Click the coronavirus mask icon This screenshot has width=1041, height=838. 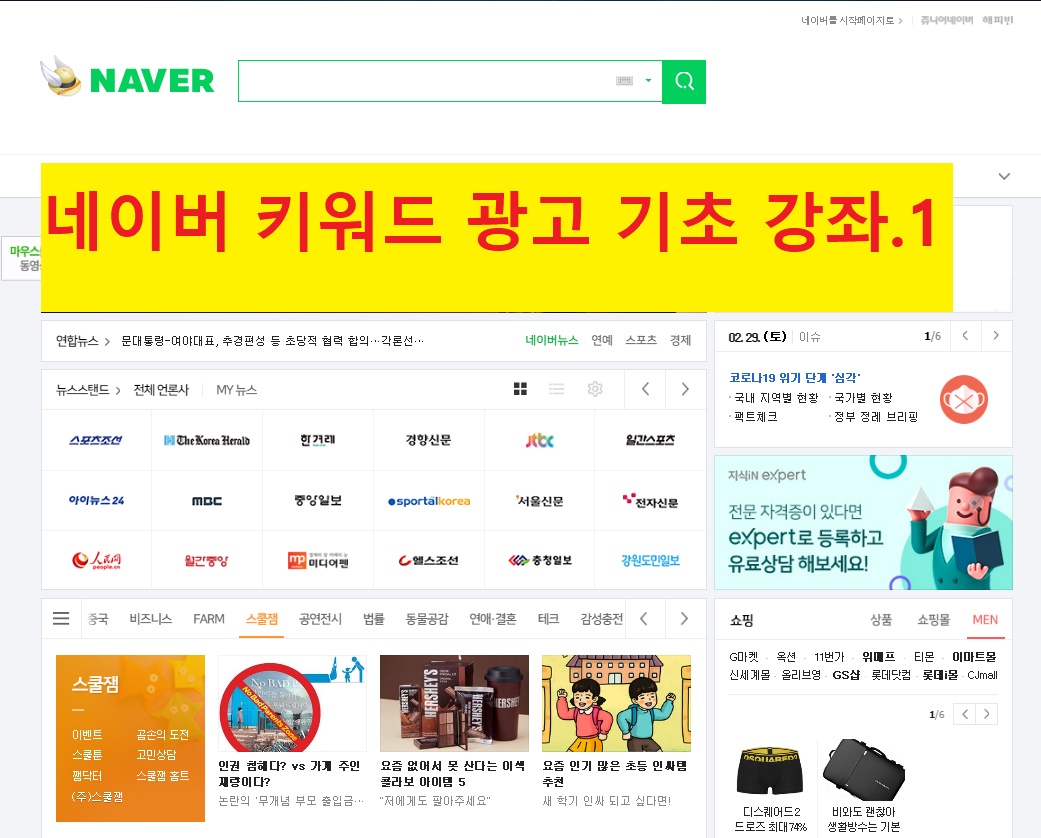click(x=964, y=400)
